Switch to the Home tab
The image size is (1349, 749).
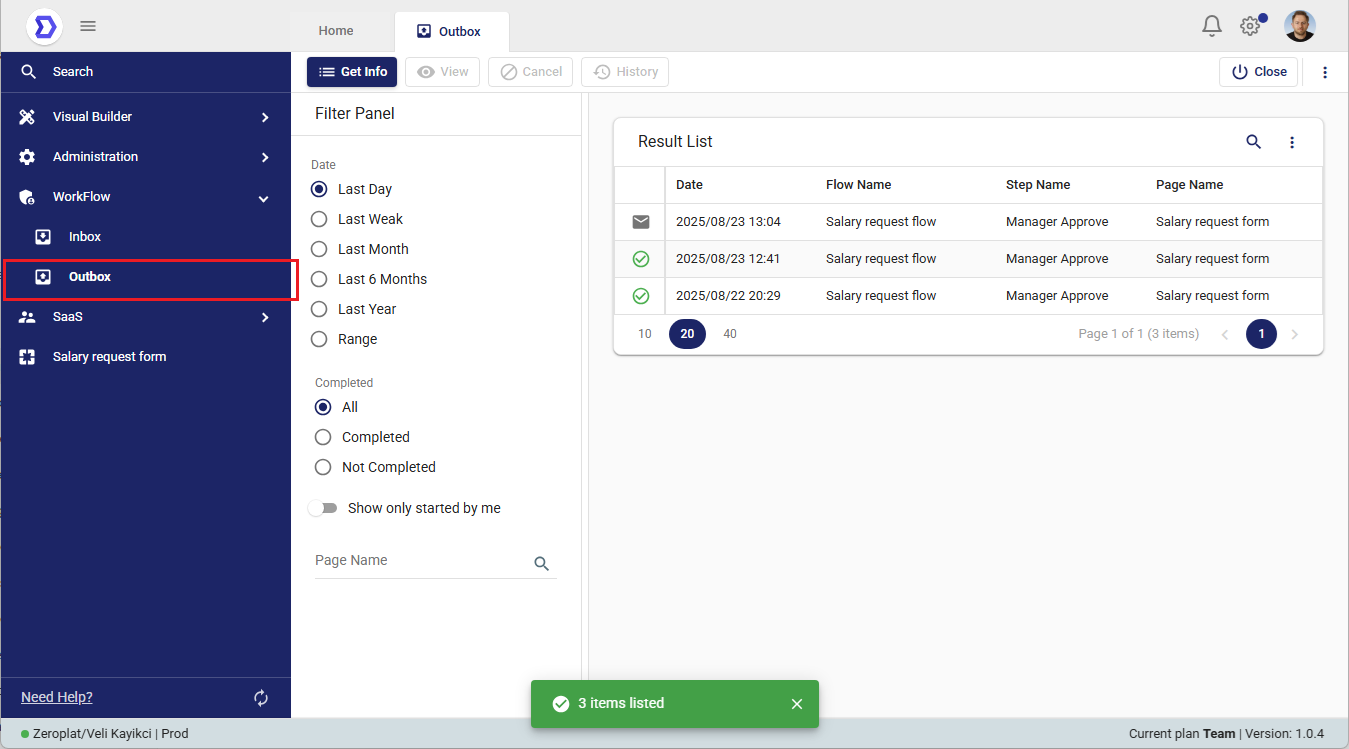click(336, 31)
